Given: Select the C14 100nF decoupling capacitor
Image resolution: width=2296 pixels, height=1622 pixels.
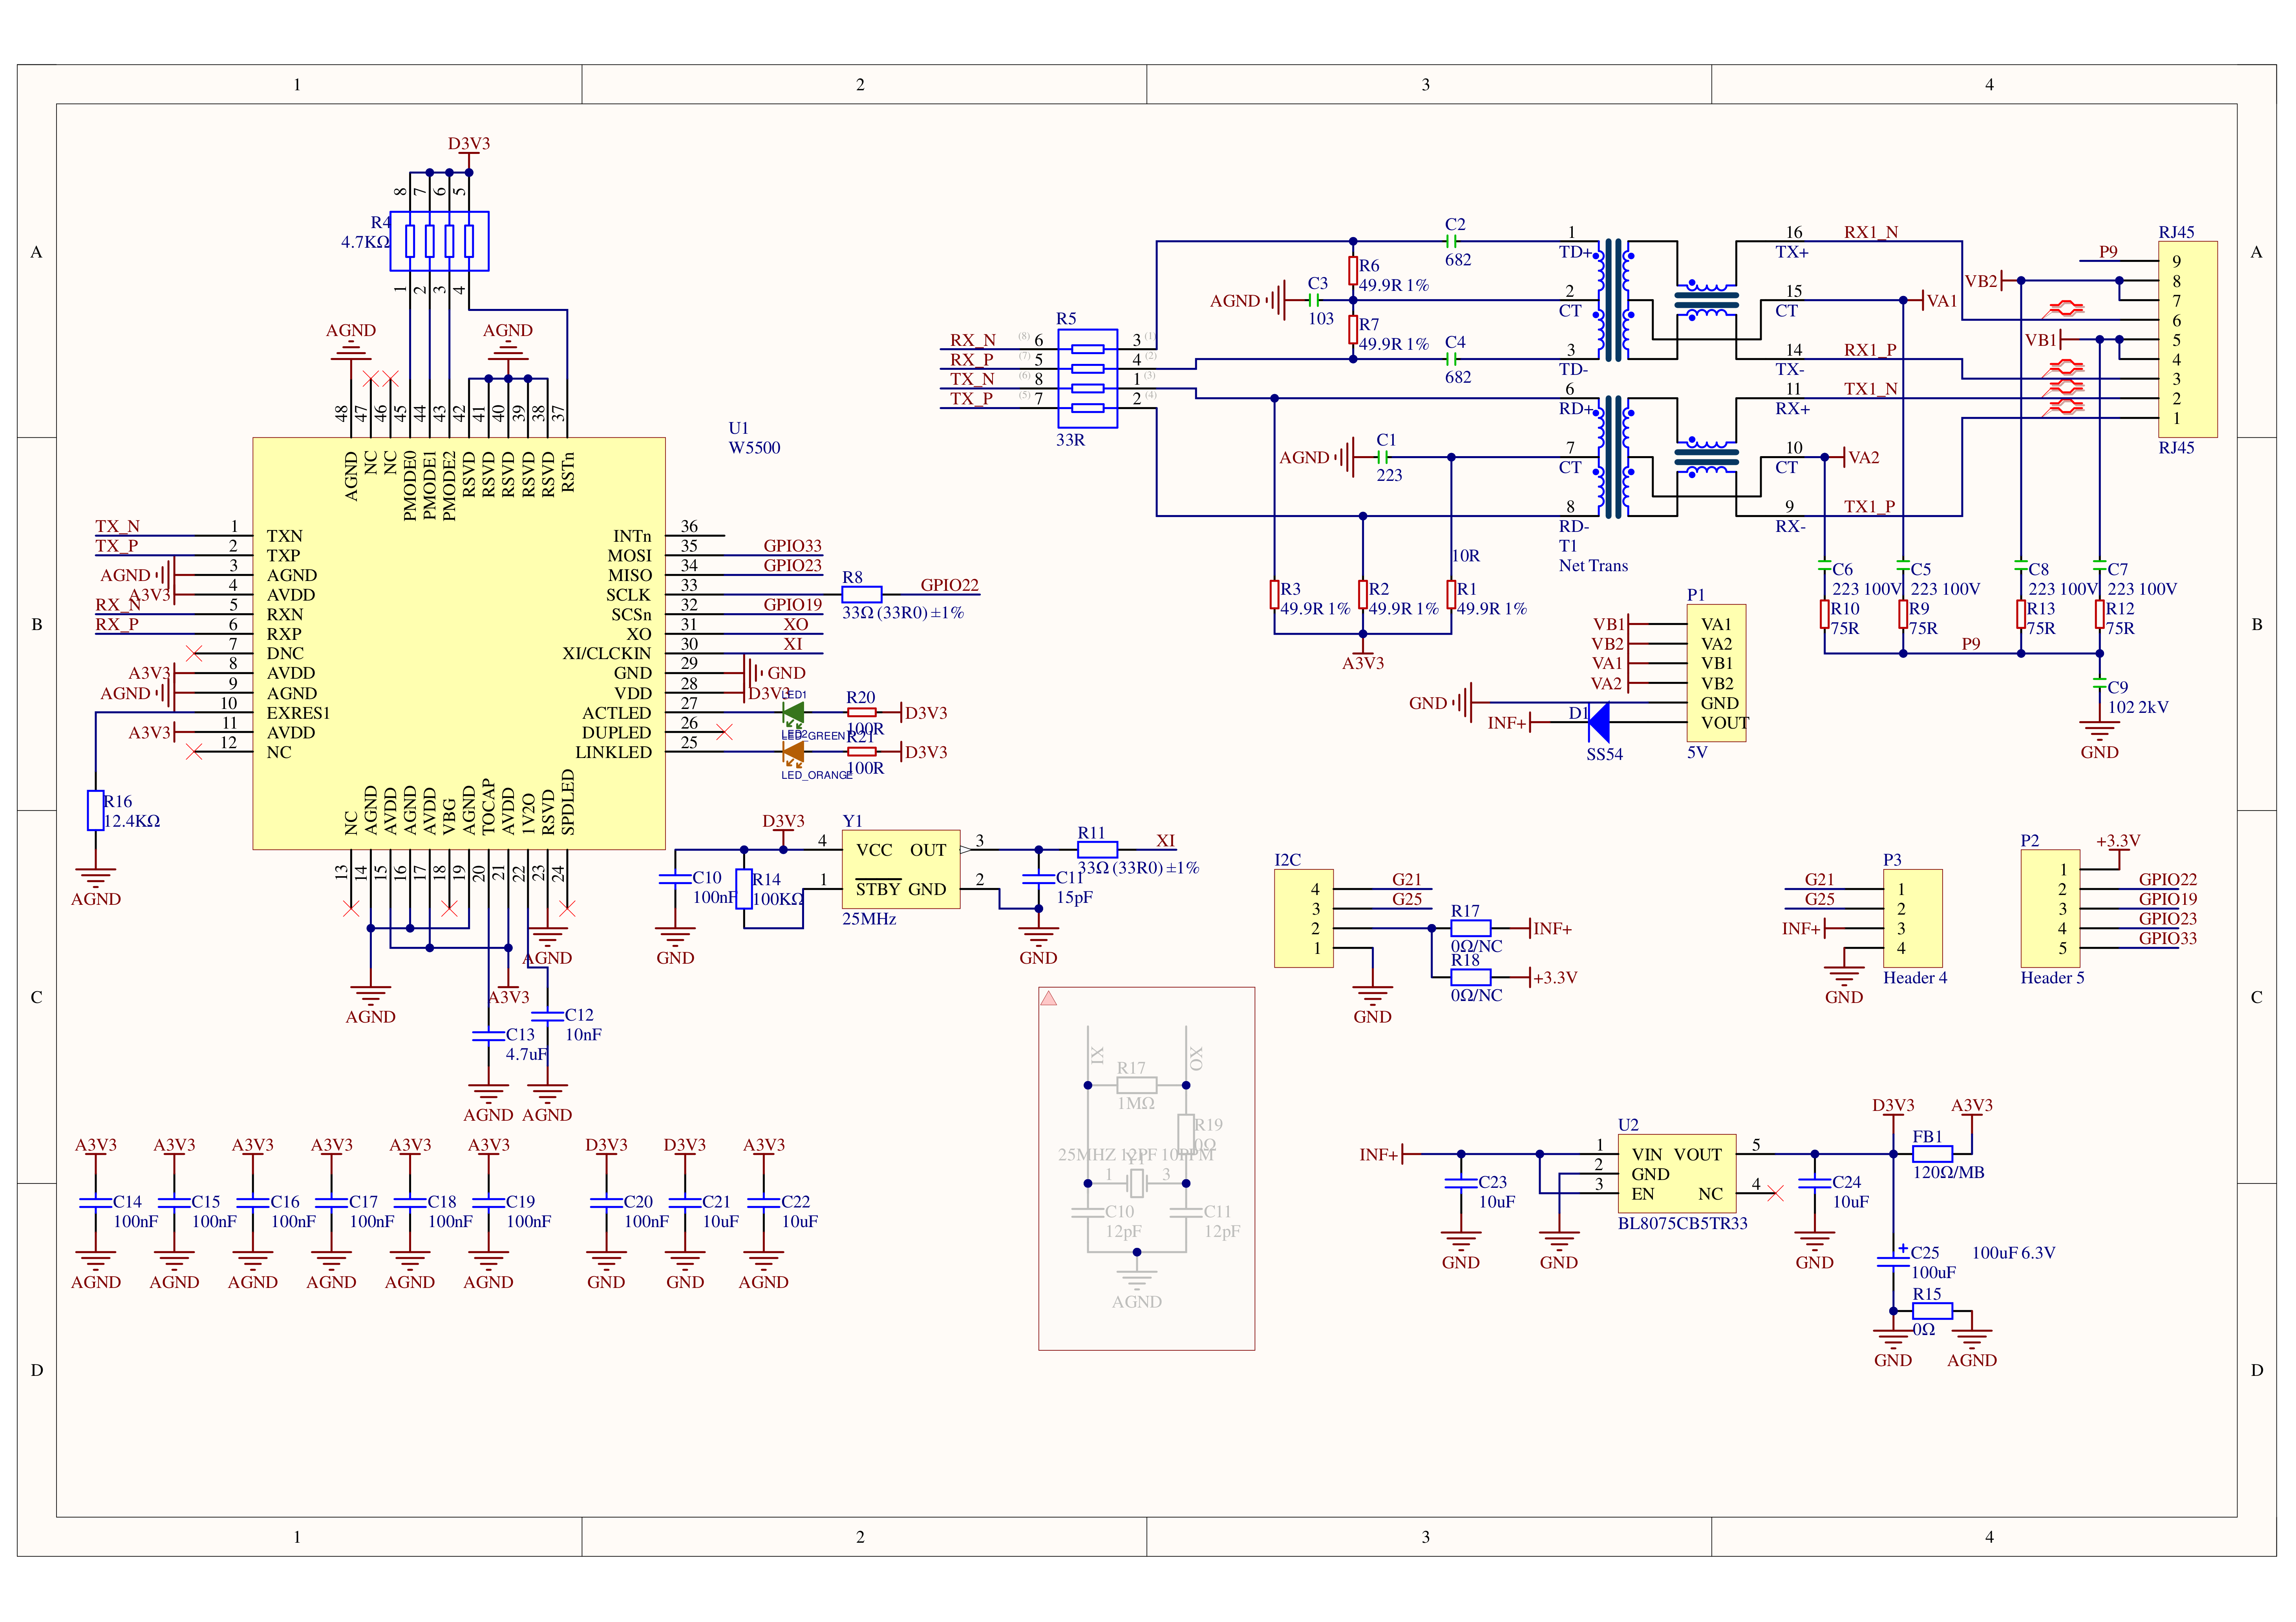Looking at the screenshot, I should coord(96,1203).
